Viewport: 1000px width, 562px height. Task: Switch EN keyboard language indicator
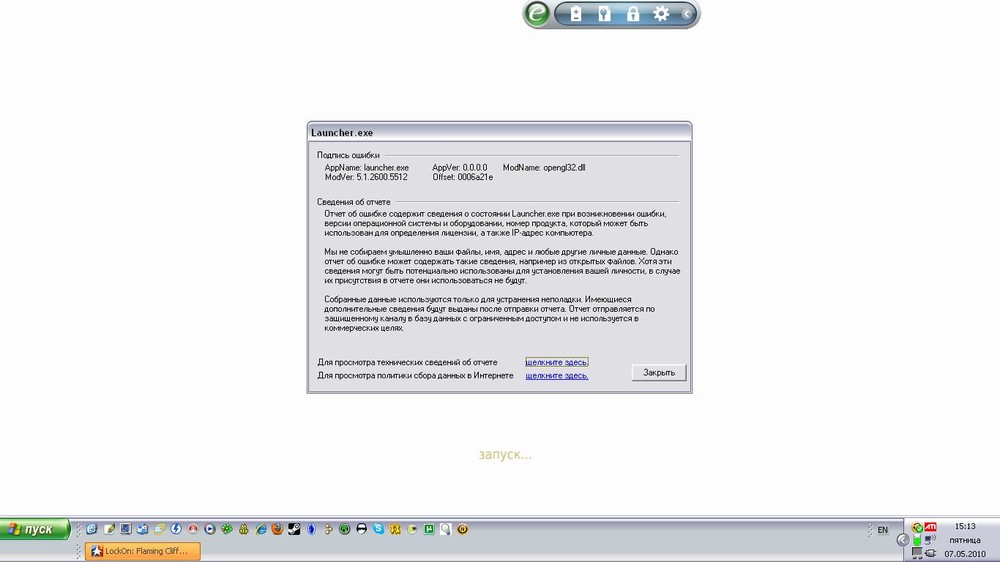883,529
